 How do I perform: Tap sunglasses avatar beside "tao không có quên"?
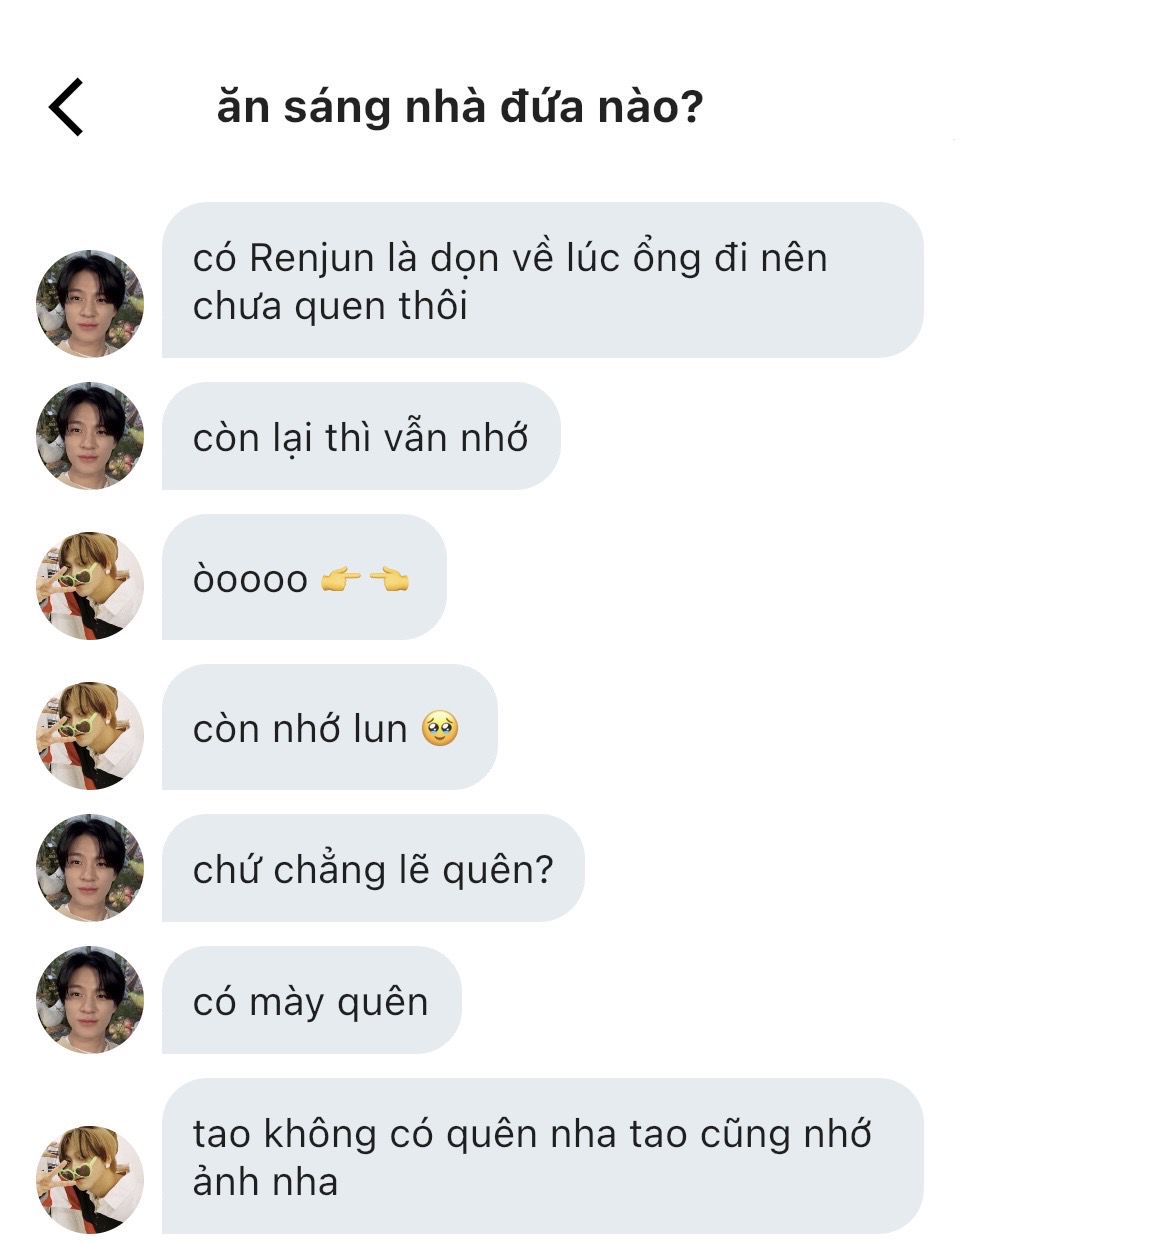[x=90, y=1179]
